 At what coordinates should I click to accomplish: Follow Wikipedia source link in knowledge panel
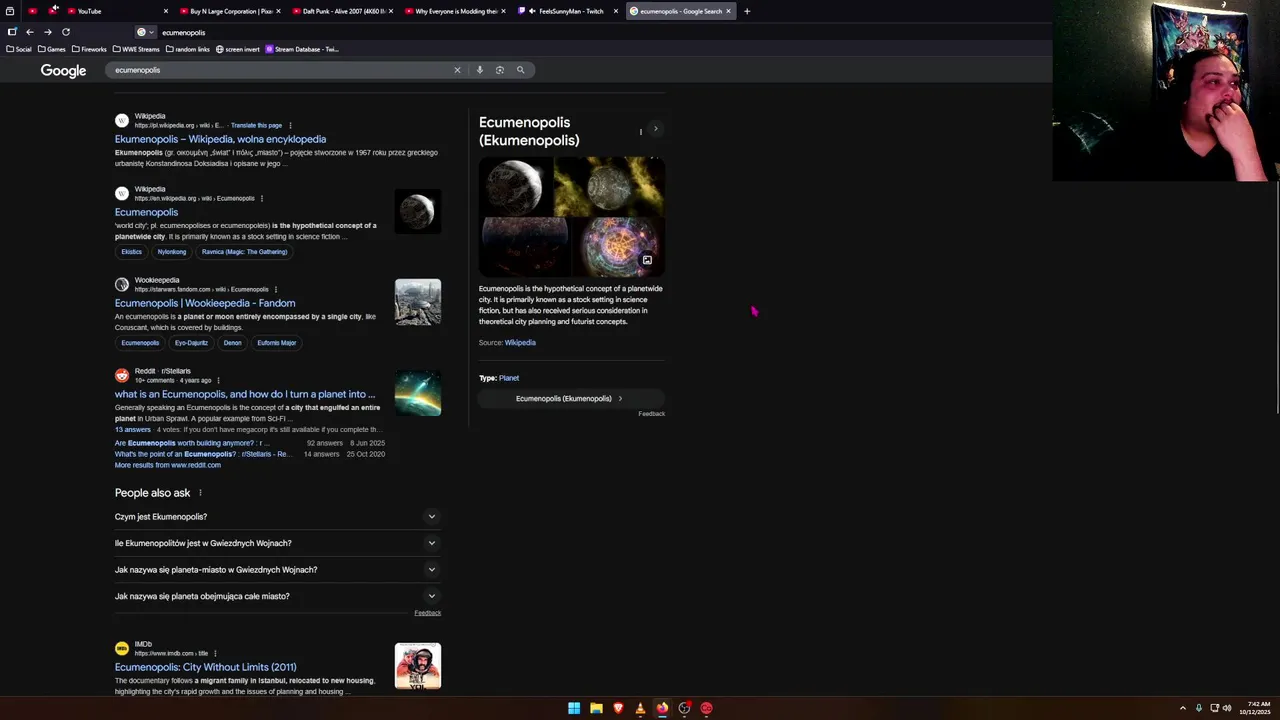pyautogui.click(x=520, y=343)
